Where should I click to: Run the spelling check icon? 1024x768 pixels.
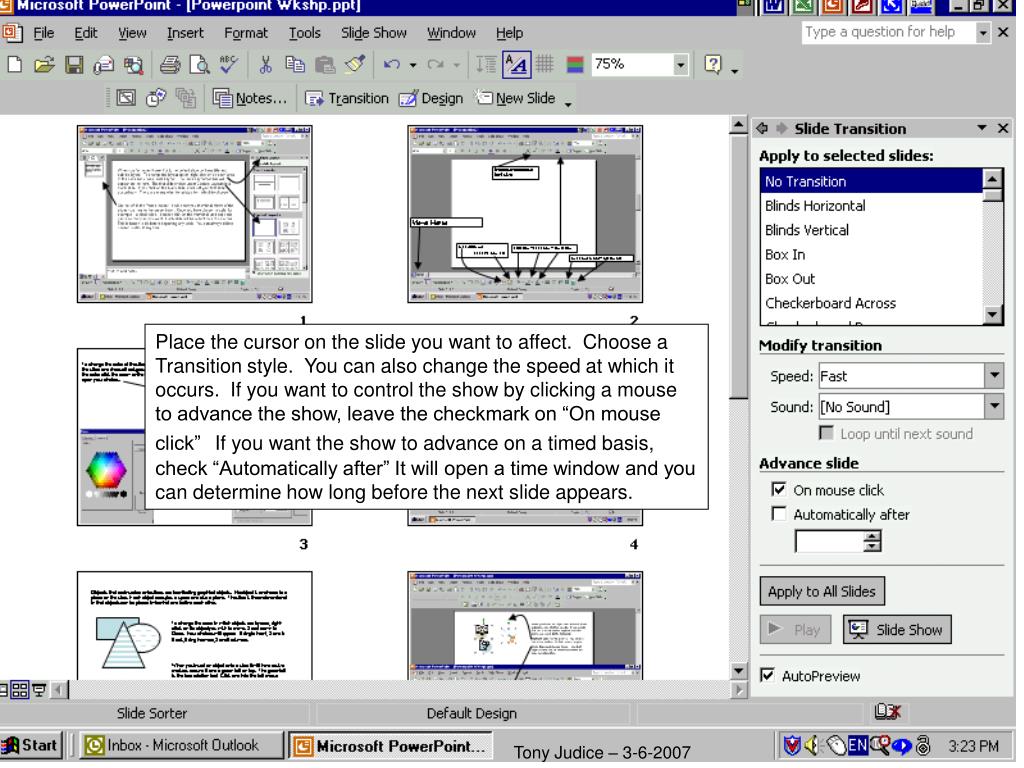point(229,65)
